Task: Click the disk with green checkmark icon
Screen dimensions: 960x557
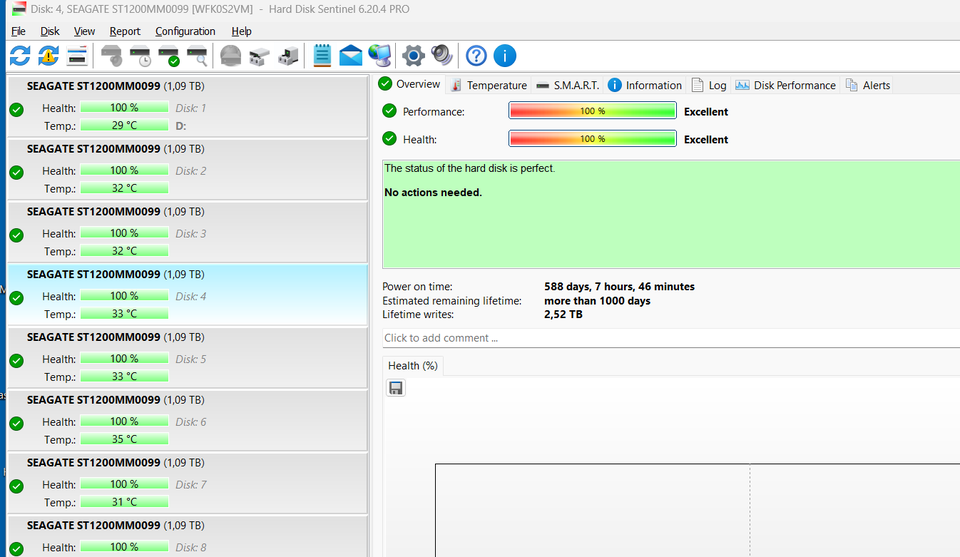Action: click(168, 56)
